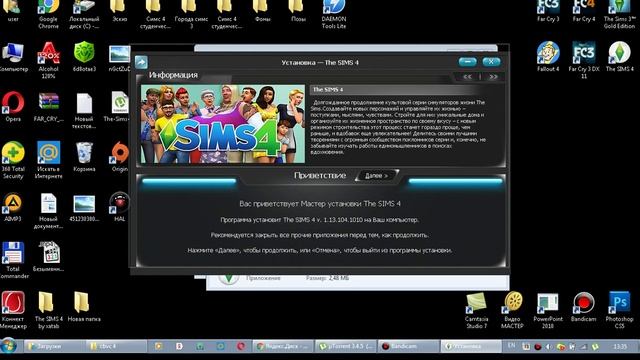Viewport: 640px width, 360px height.
Task: Open The SIMS 4 desktop shortcut at right
Action: pyautogui.click(x=620, y=57)
